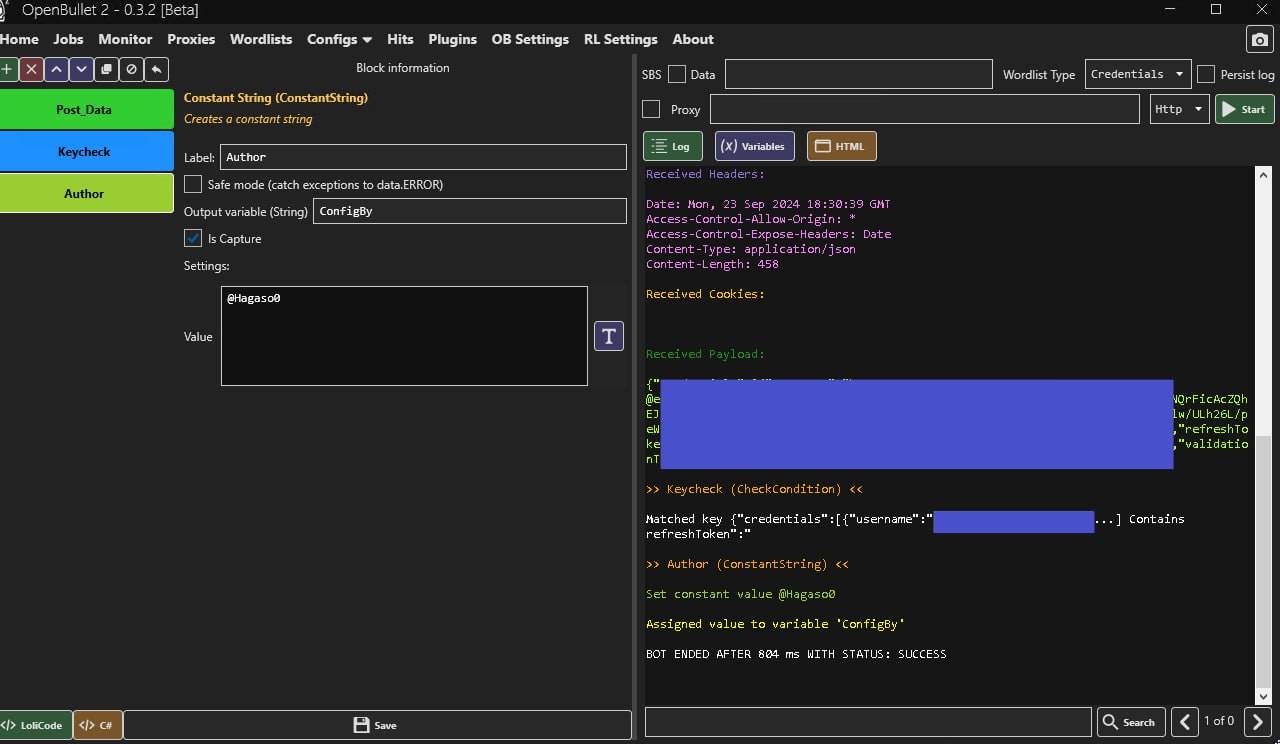Image resolution: width=1280 pixels, height=744 pixels.
Task: Switch to the Variables tab
Action: pyautogui.click(x=754, y=146)
